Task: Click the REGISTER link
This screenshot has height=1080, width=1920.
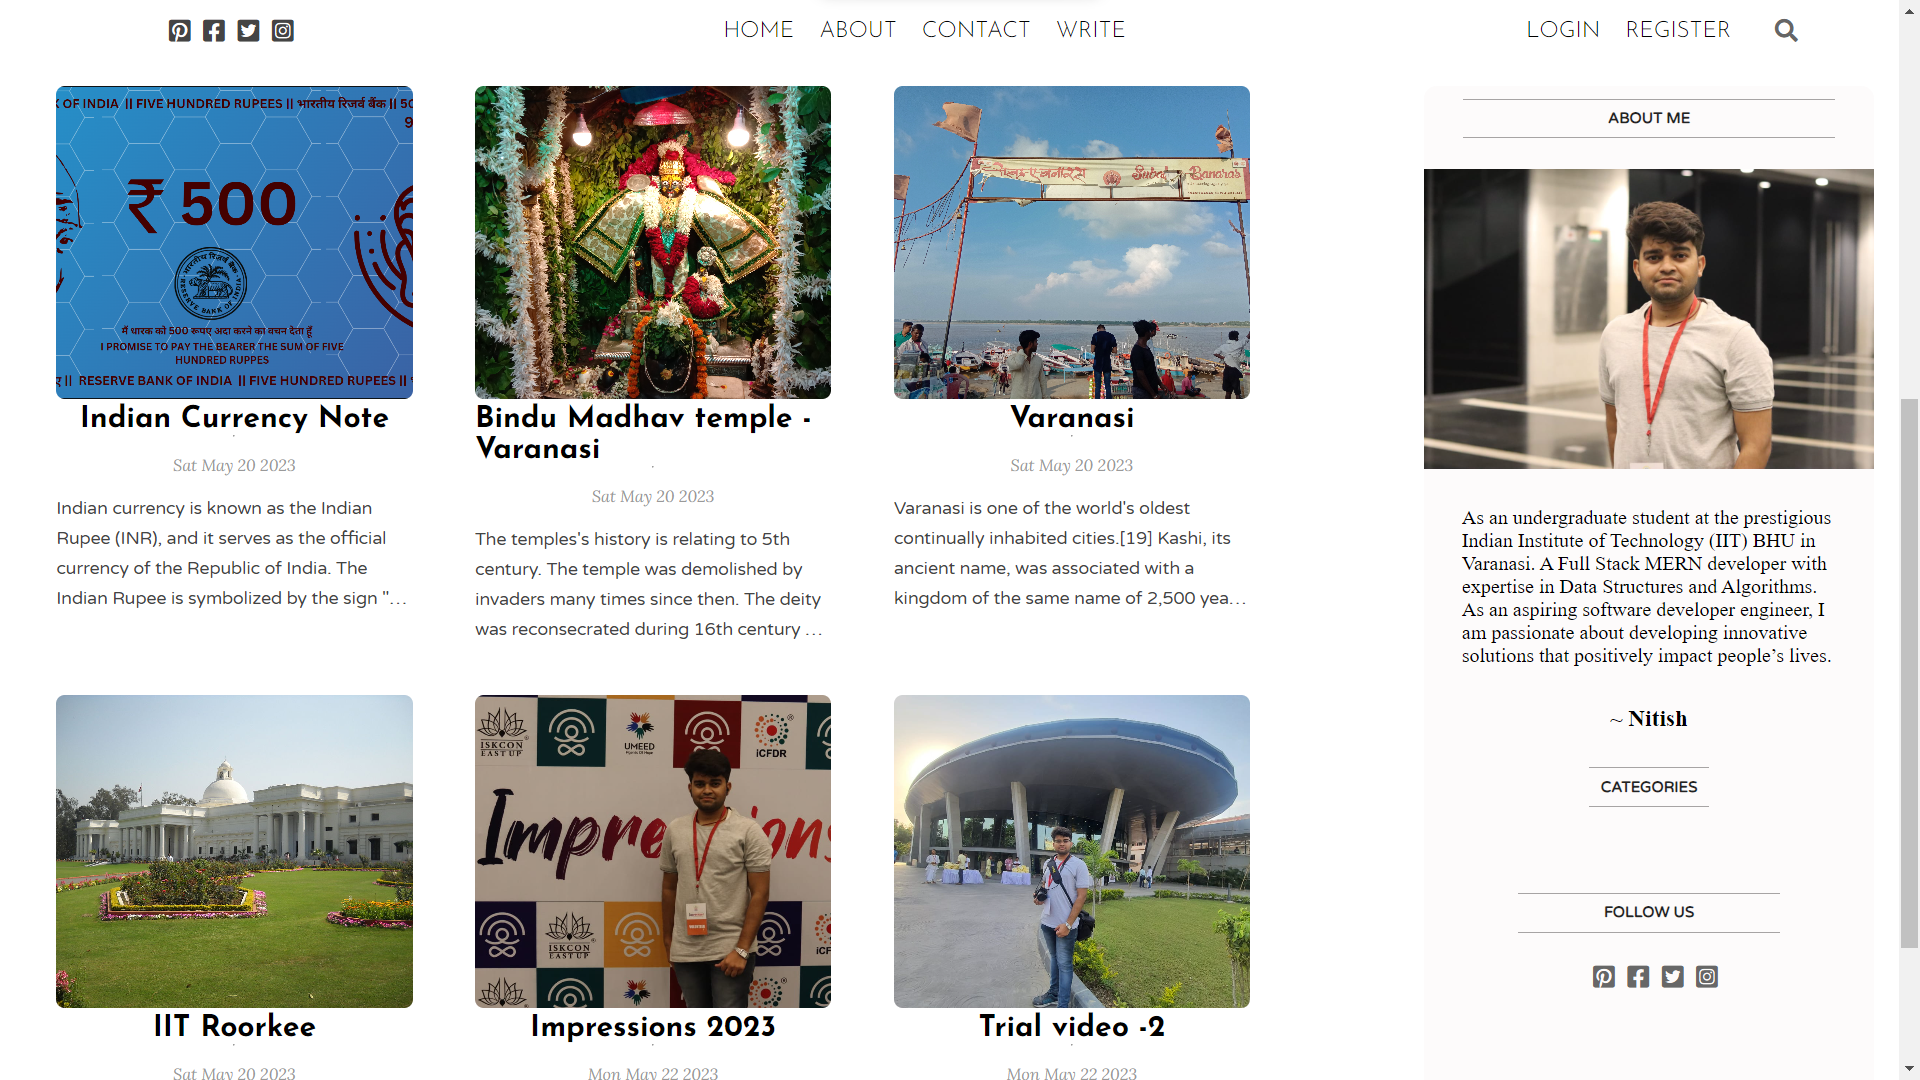Action: coord(1678,30)
